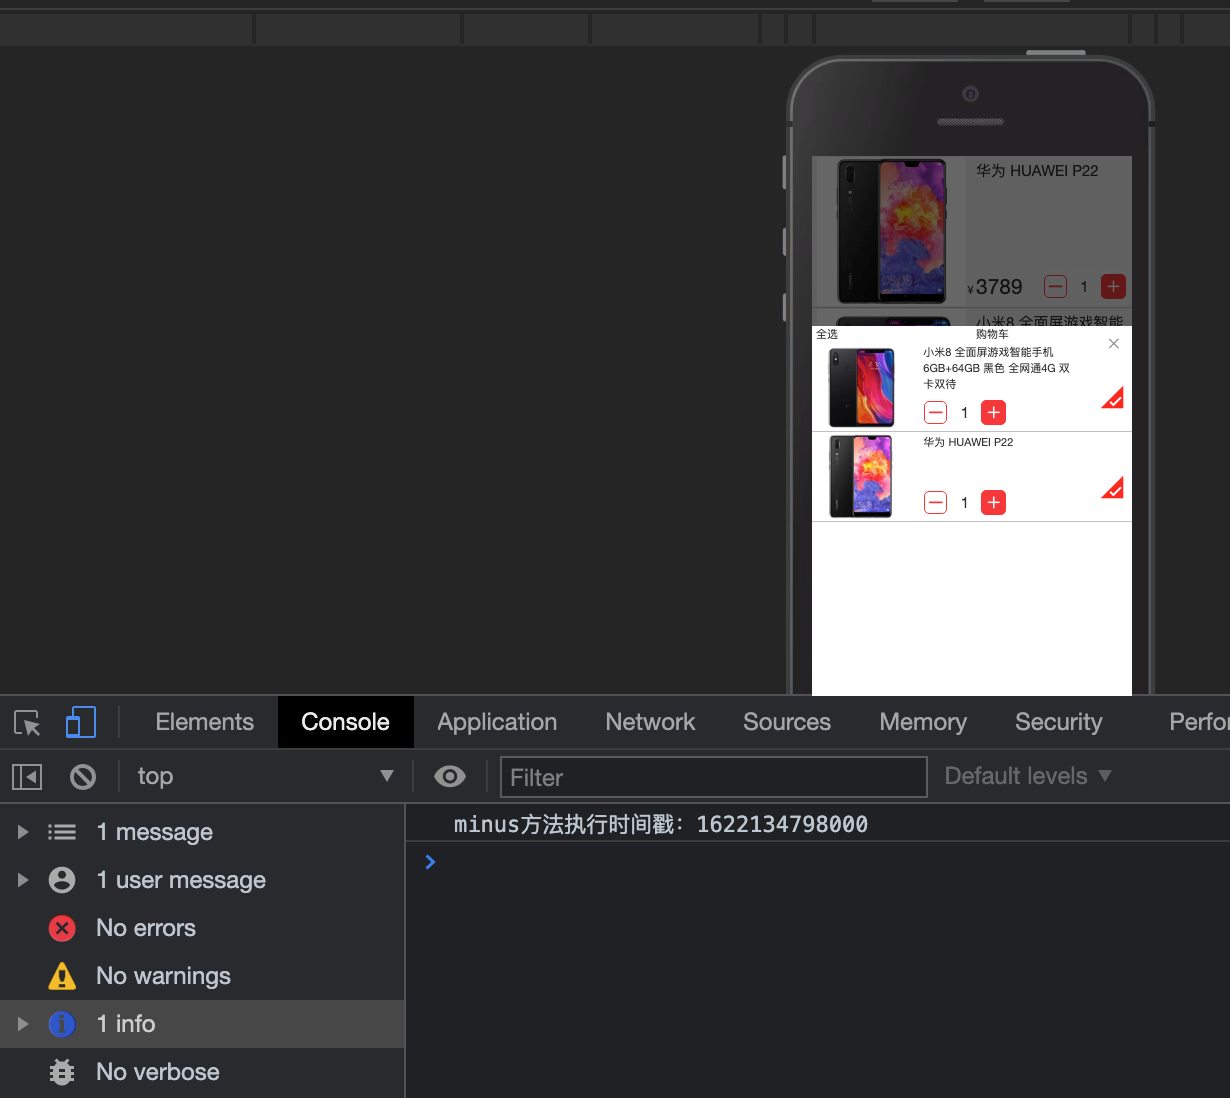Expand the 1 message group

pyautogui.click(x=22, y=831)
